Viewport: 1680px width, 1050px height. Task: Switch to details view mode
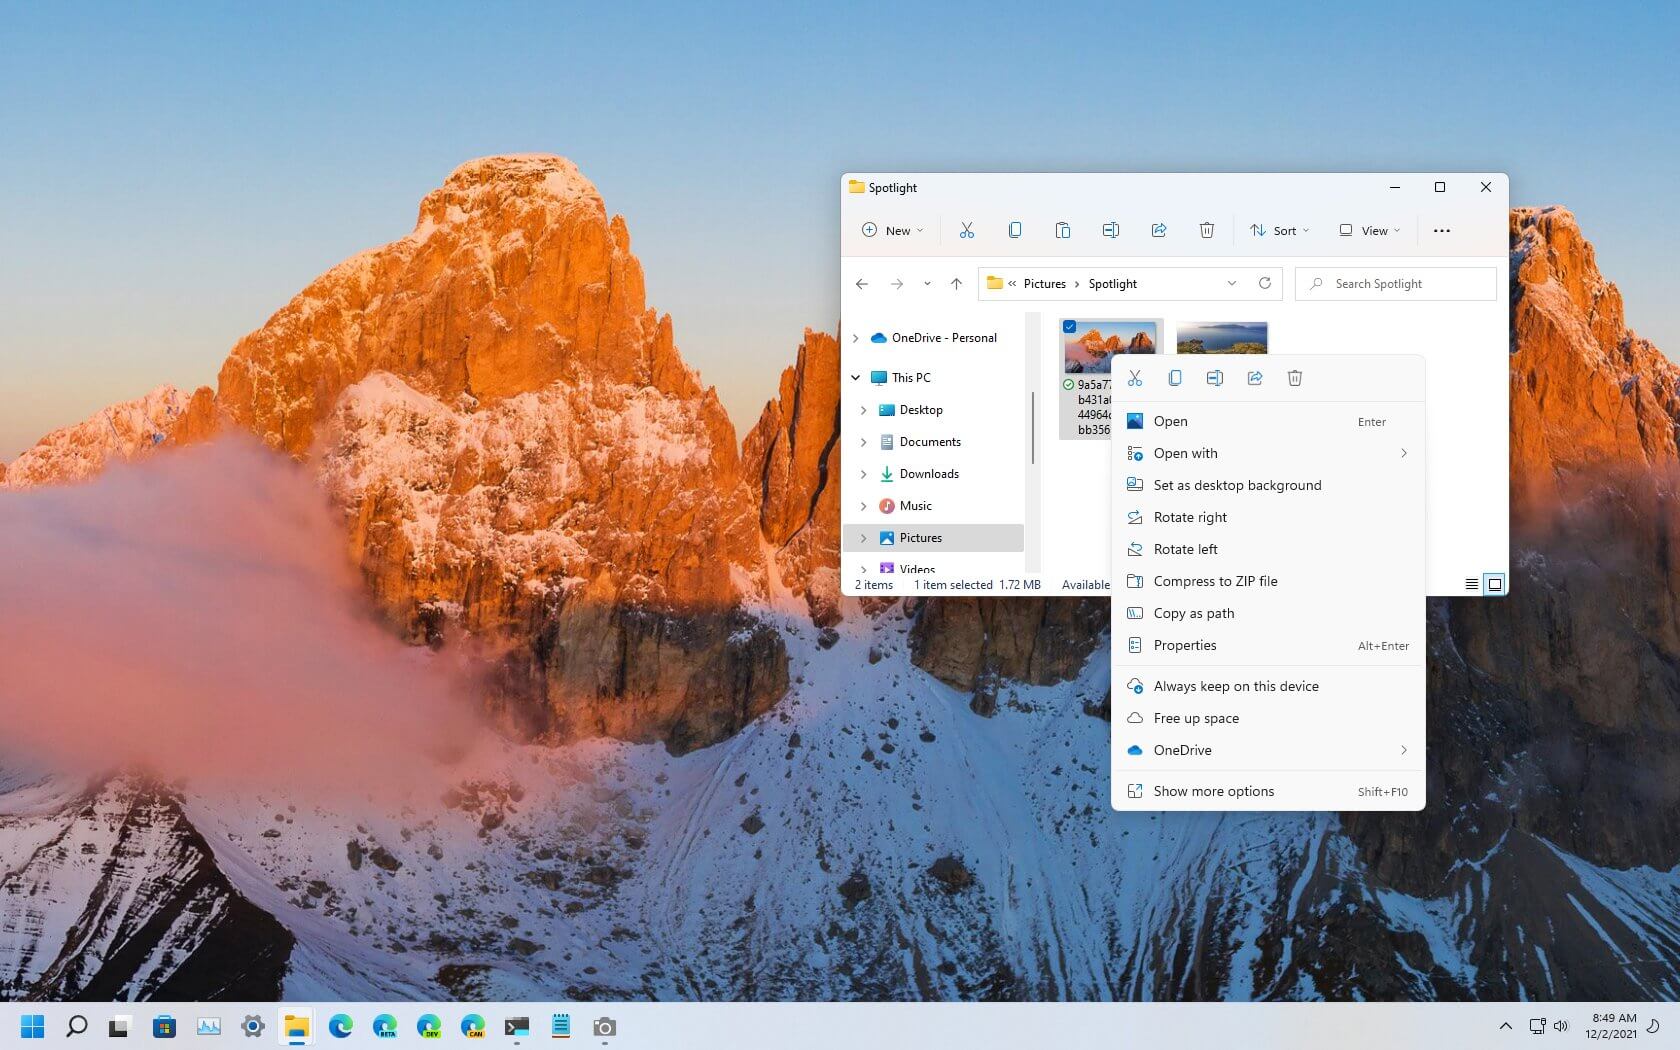pos(1472,583)
